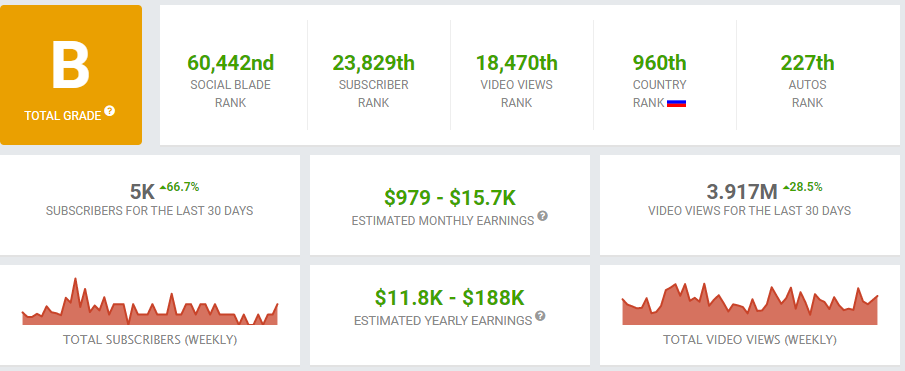Click the 227th autos rank value
Screen dimensions: 905x371
coord(807,62)
